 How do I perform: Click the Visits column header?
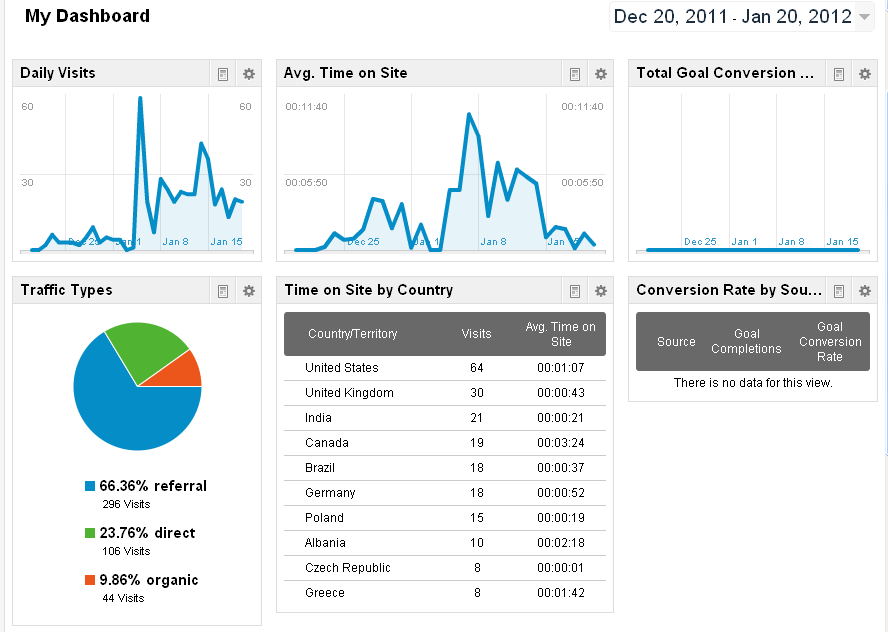[x=476, y=334]
